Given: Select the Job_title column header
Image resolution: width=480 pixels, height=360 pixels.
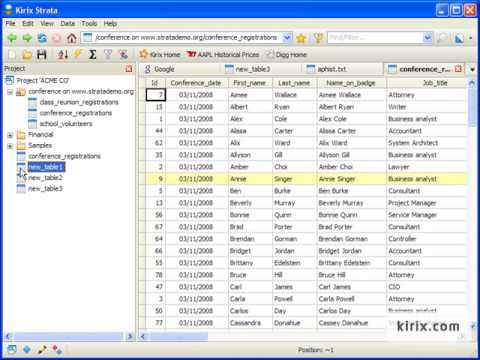Looking at the screenshot, I should 427,83.
